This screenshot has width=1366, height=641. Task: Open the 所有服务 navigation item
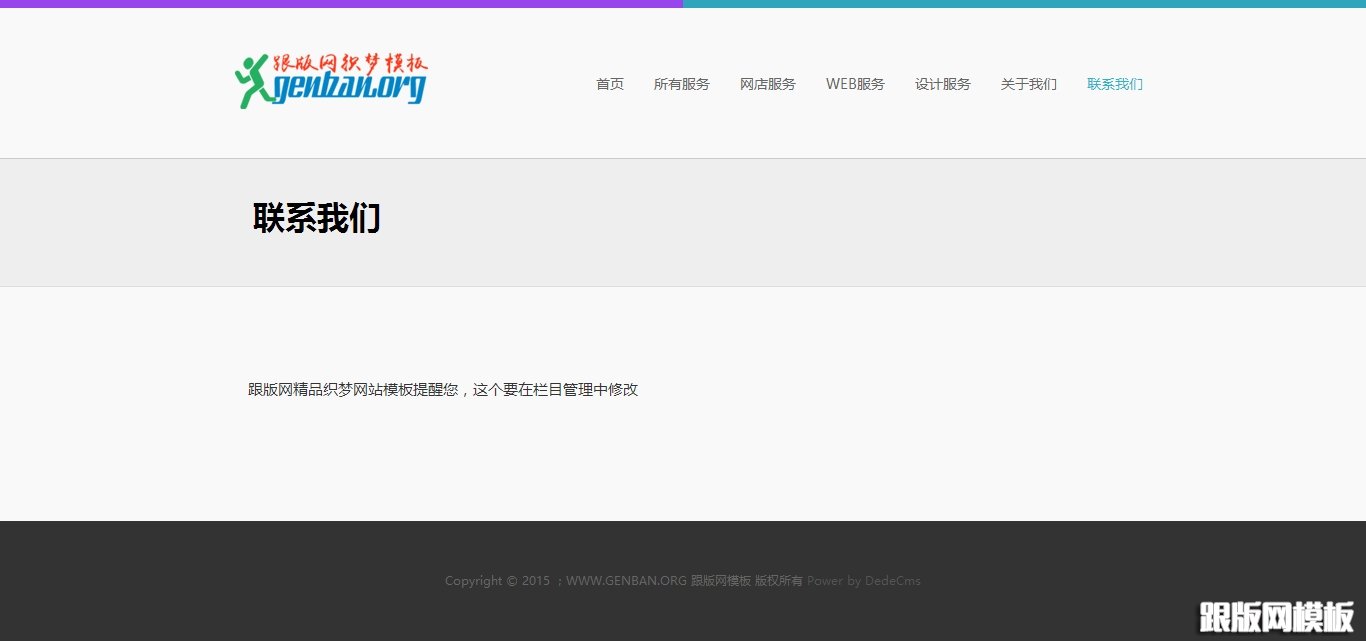pos(682,84)
